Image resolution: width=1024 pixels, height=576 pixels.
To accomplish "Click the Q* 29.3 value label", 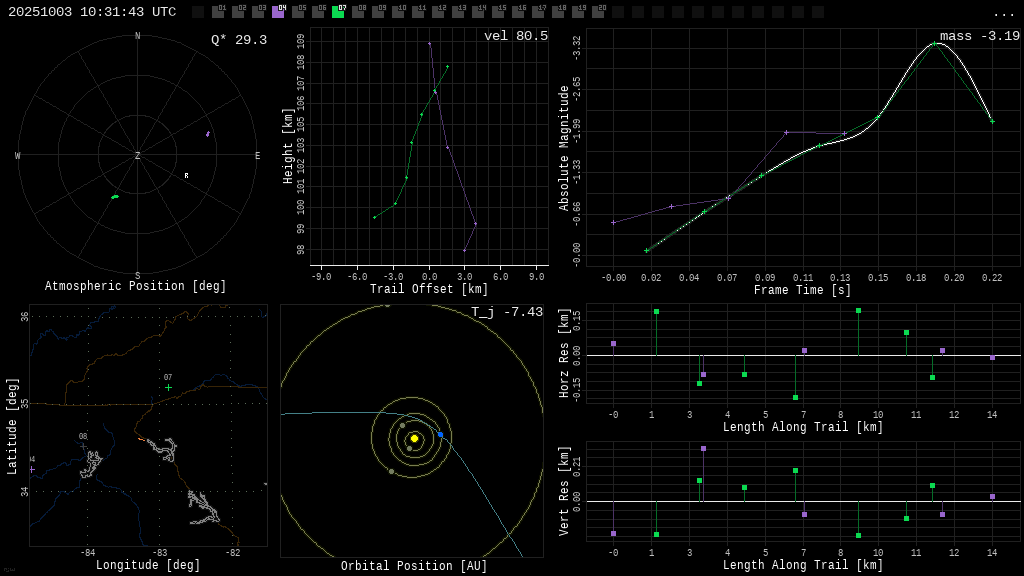I will click(x=238, y=40).
